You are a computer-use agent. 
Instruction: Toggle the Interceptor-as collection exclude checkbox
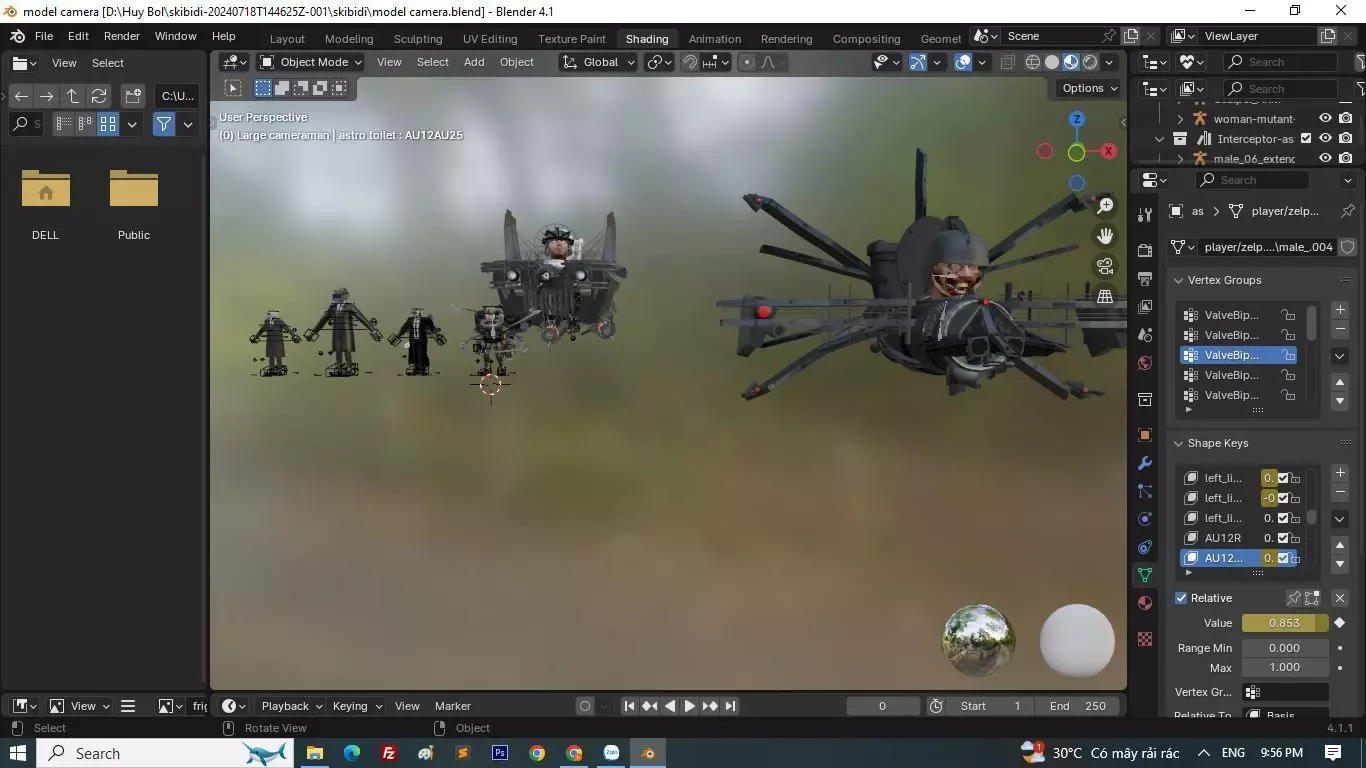[1306, 139]
